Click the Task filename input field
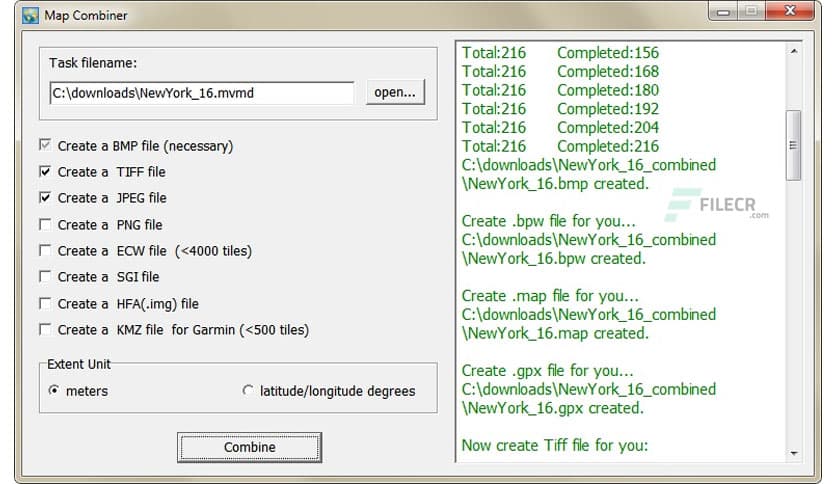This screenshot has width=836, height=484. [x=202, y=93]
